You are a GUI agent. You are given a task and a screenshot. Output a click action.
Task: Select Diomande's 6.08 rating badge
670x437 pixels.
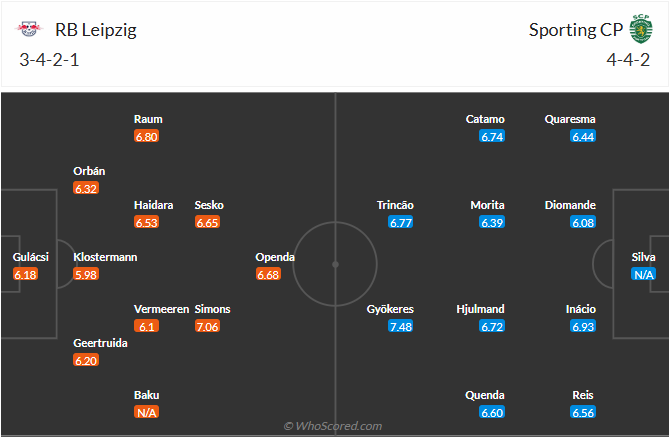pyautogui.click(x=583, y=222)
